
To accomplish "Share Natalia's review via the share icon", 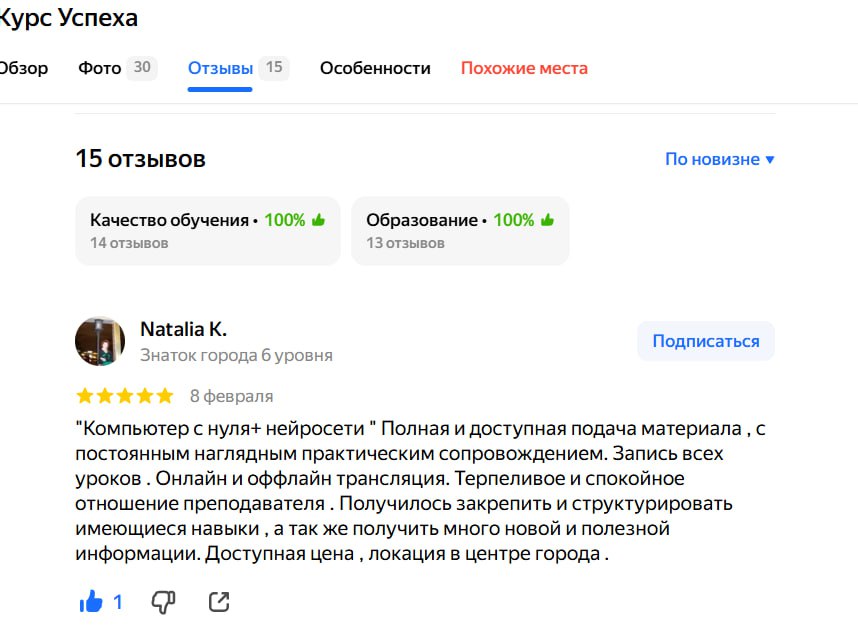I will coord(220,601).
